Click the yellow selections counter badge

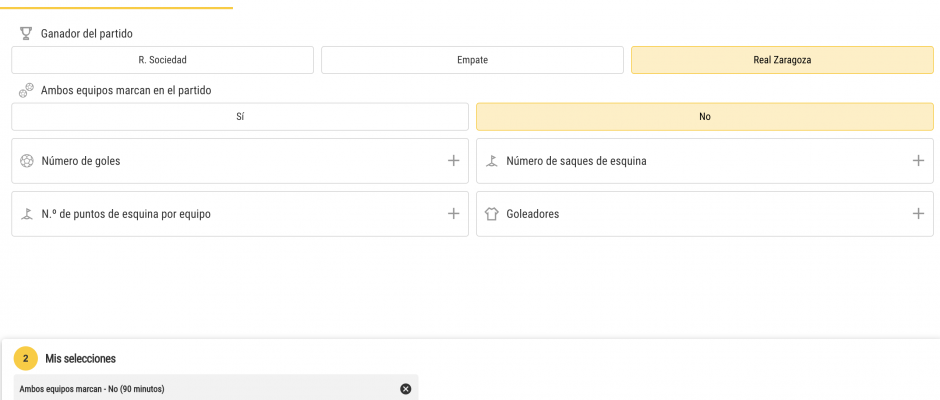tap(26, 359)
